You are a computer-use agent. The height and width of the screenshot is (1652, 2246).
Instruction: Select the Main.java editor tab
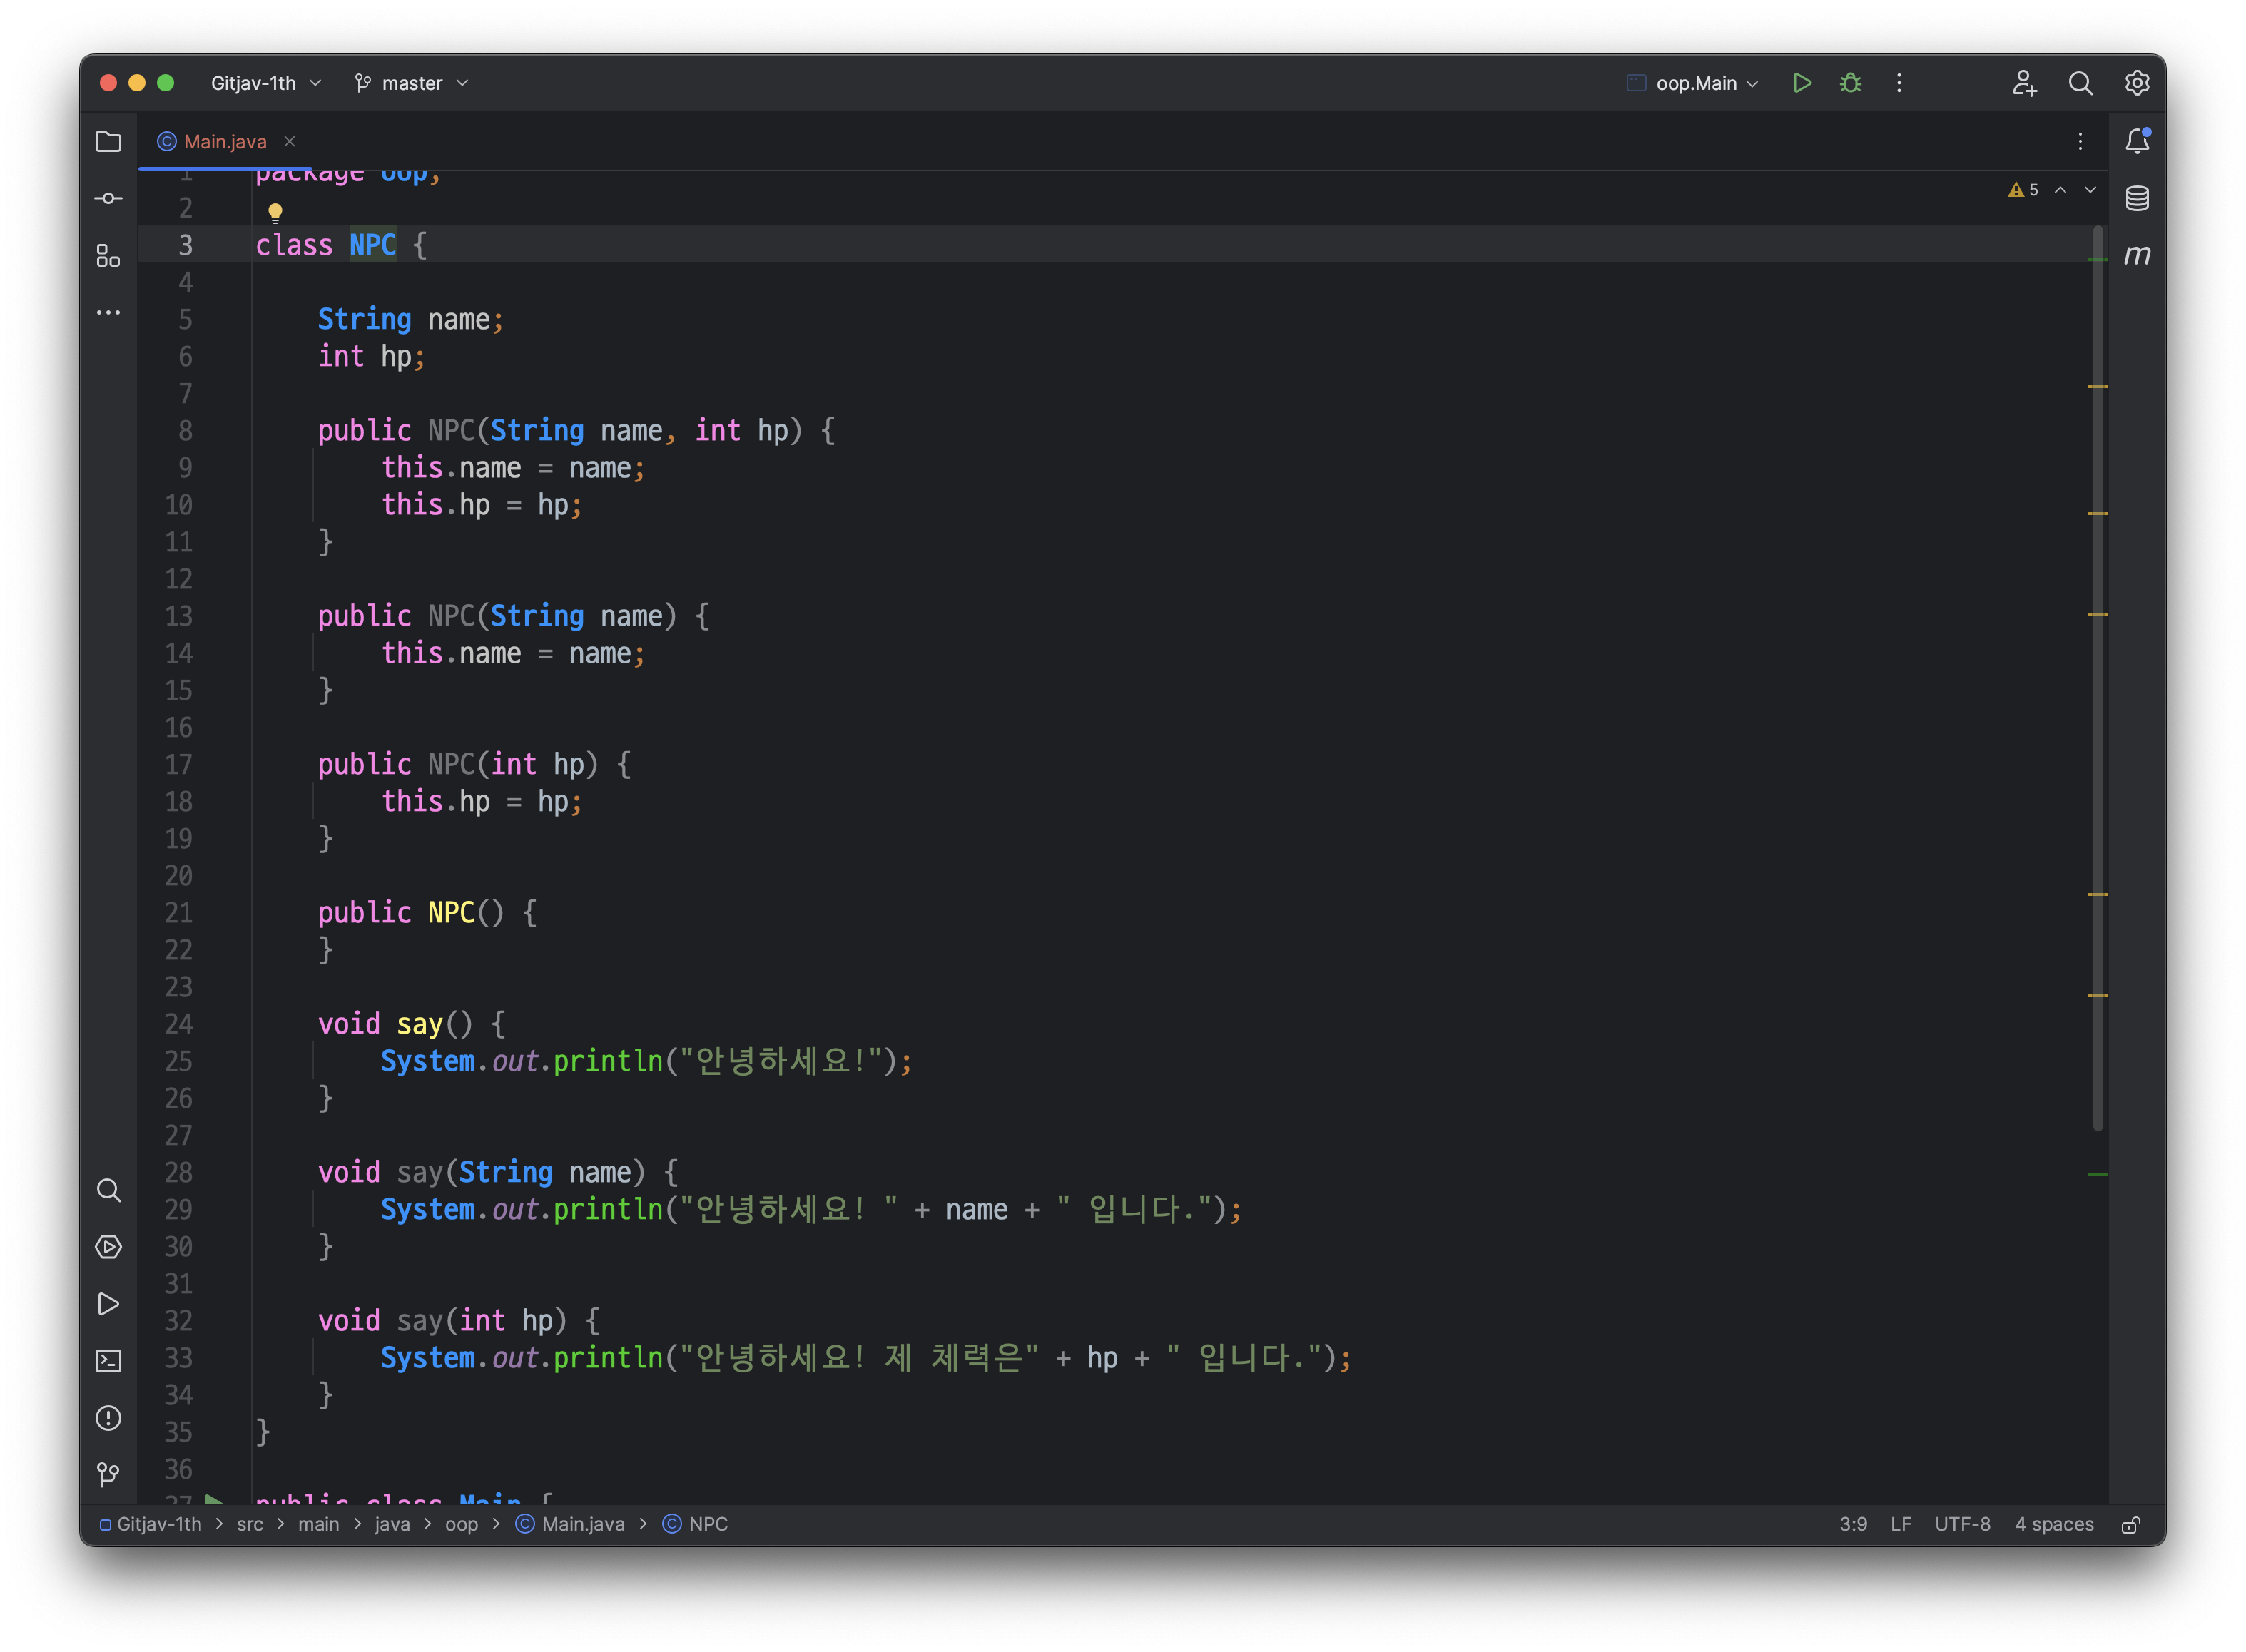[x=224, y=141]
